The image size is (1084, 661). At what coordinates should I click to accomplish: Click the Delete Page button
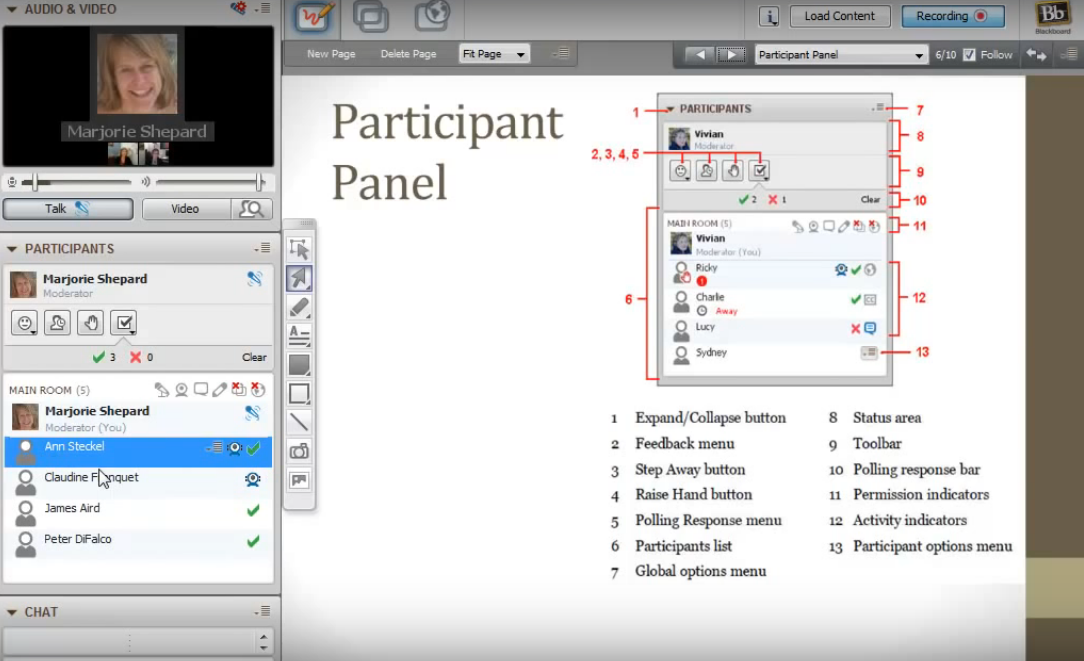(409, 54)
